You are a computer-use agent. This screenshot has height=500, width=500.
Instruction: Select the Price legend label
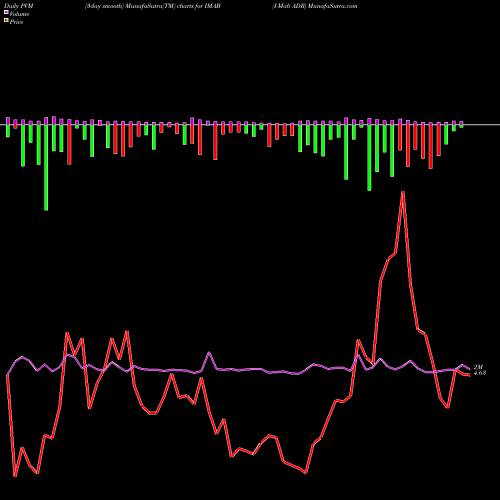[x=16, y=22]
